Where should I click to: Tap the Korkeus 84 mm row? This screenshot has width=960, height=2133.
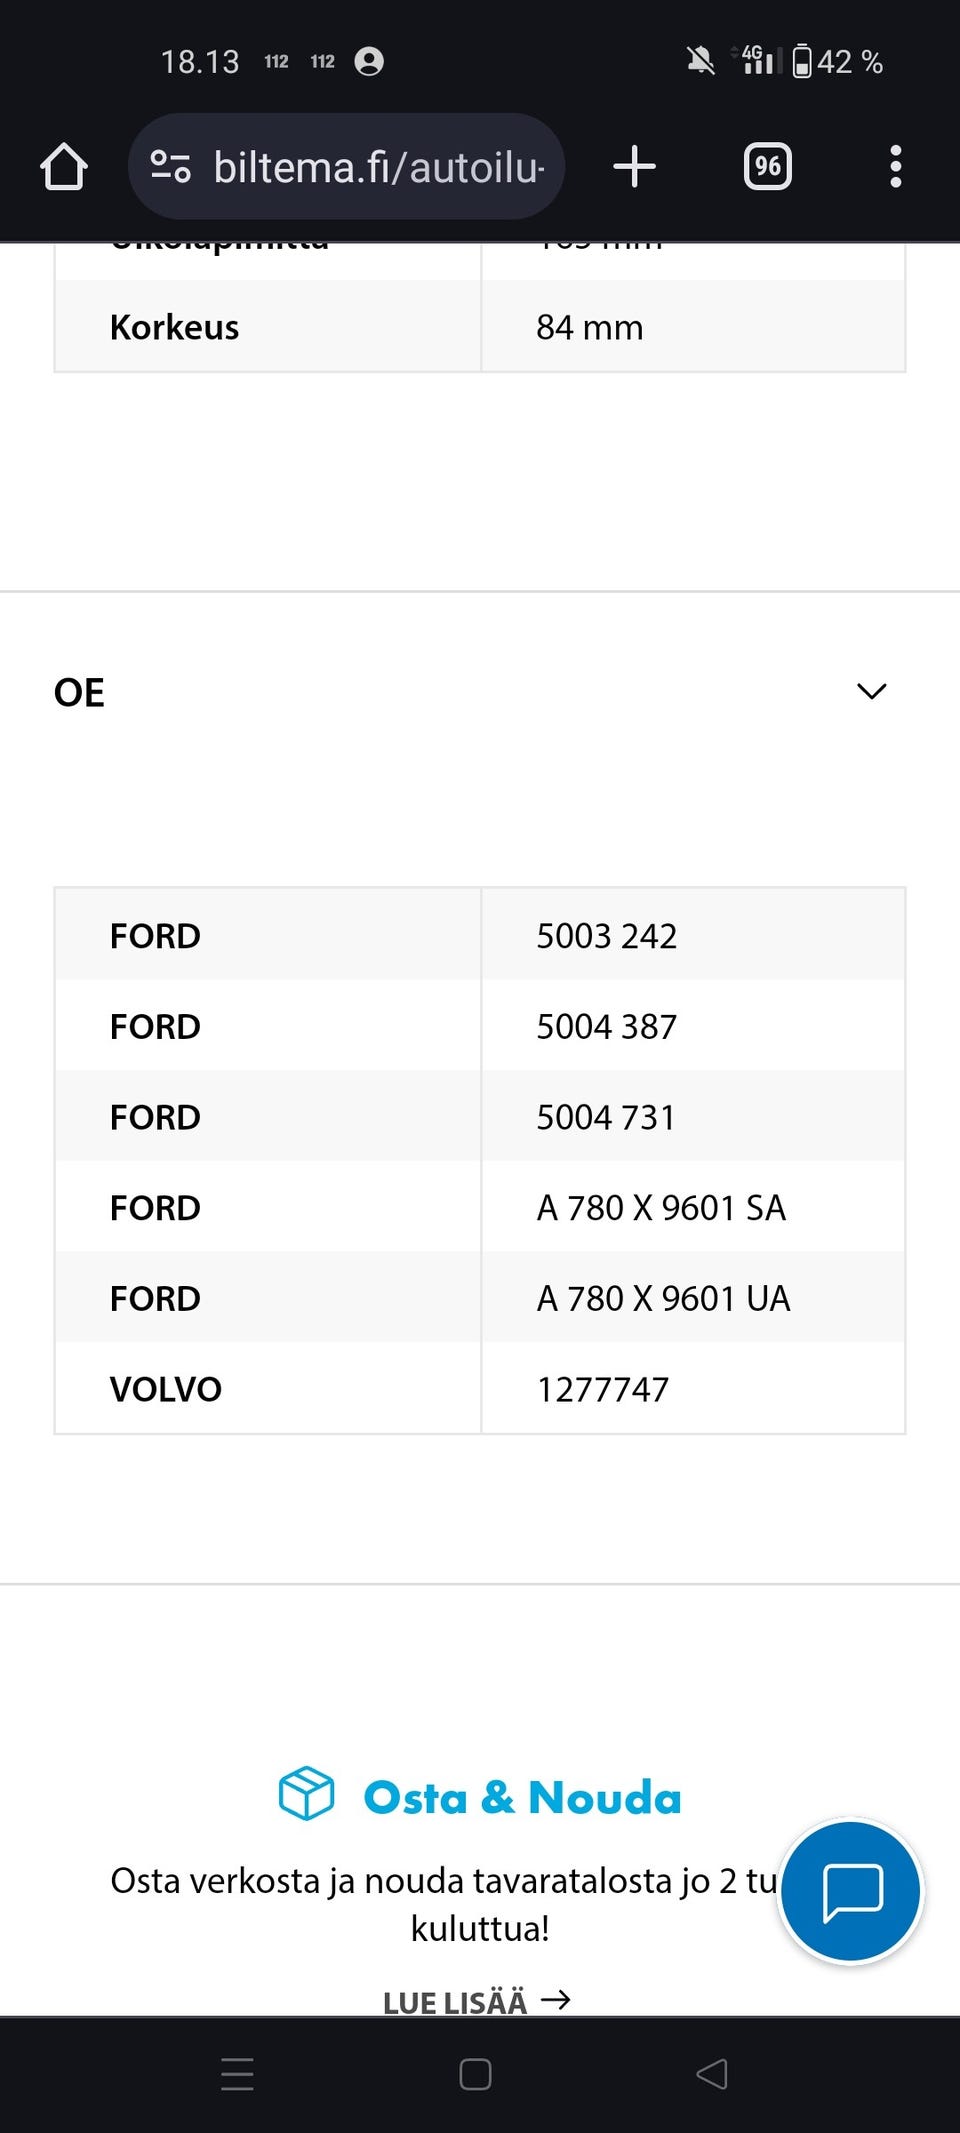click(480, 327)
